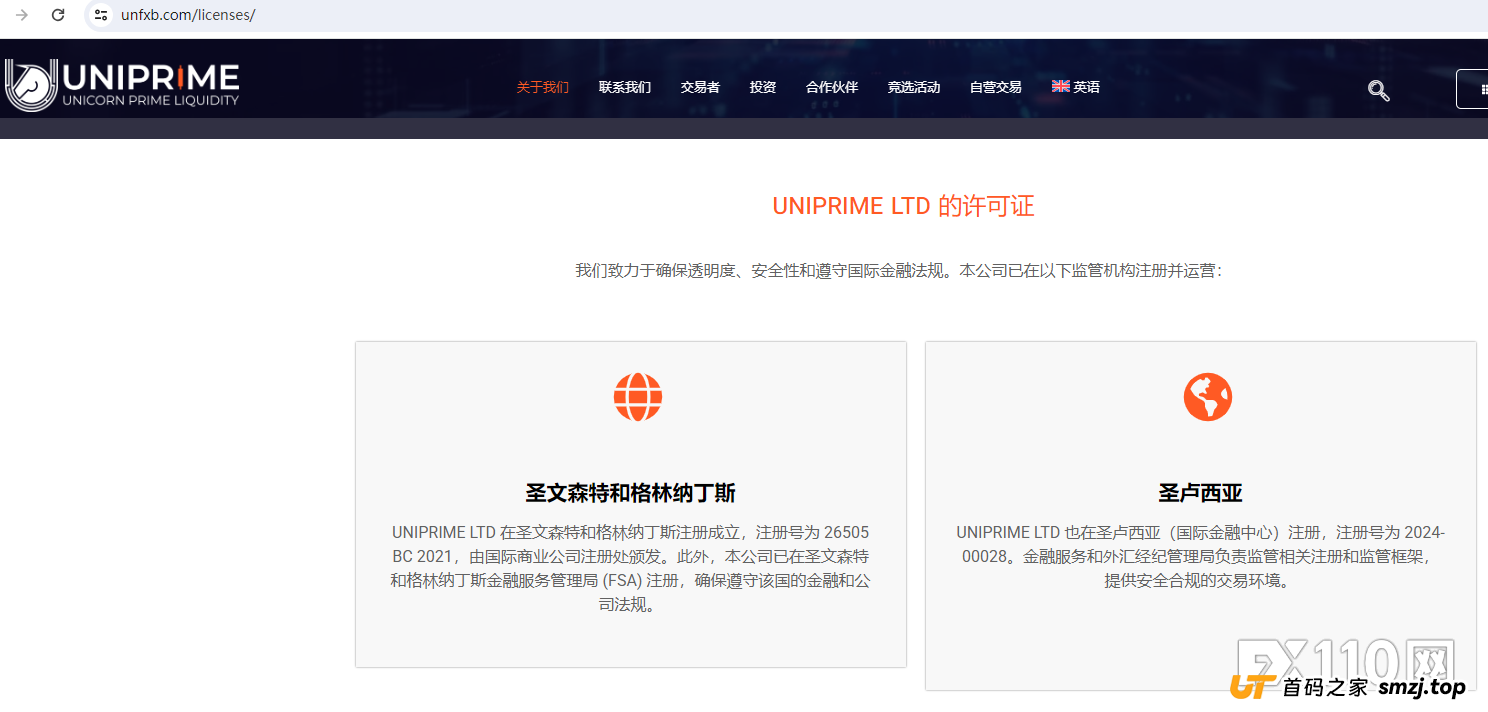Click the UNIPRIME LTD 的许可证 title
This screenshot has height=712, width=1488.
pyautogui.click(x=903, y=207)
